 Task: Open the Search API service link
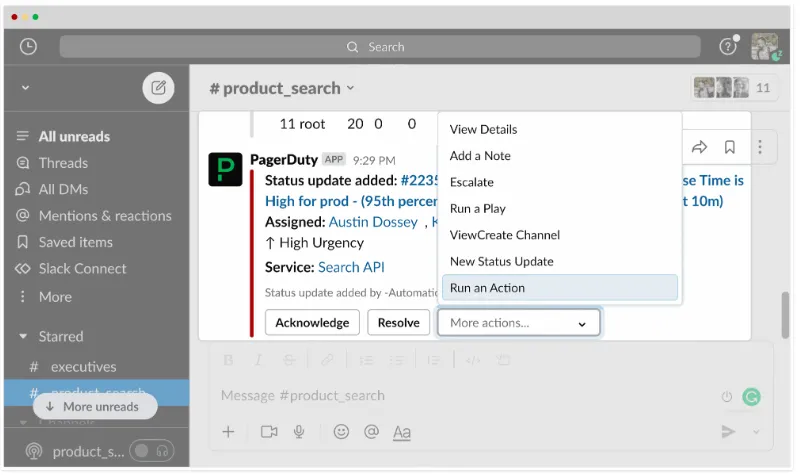pos(351,267)
